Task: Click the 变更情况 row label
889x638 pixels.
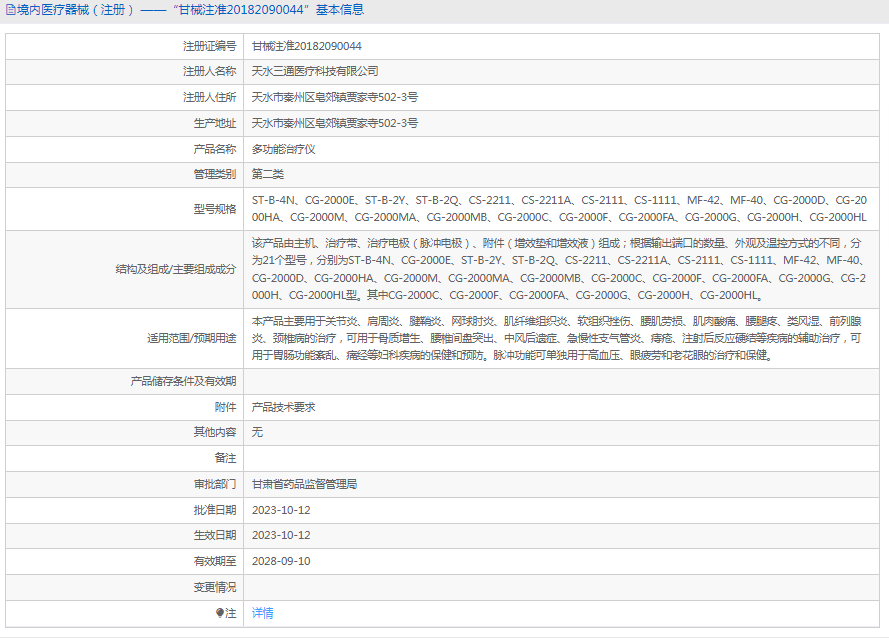Action: tap(215, 587)
